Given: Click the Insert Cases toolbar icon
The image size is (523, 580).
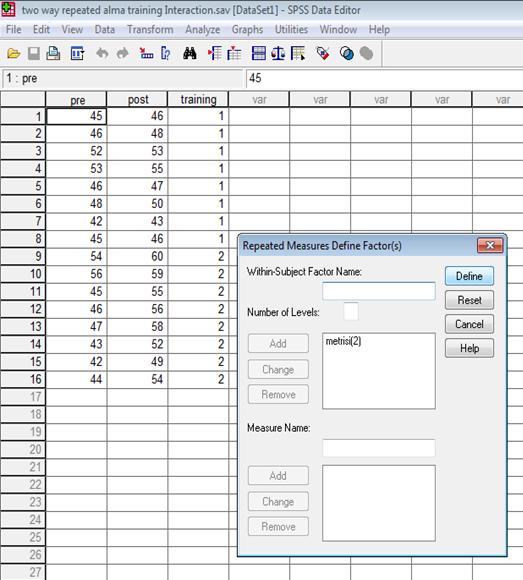Looking at the screenshot, I should click(x=215, y=54).
